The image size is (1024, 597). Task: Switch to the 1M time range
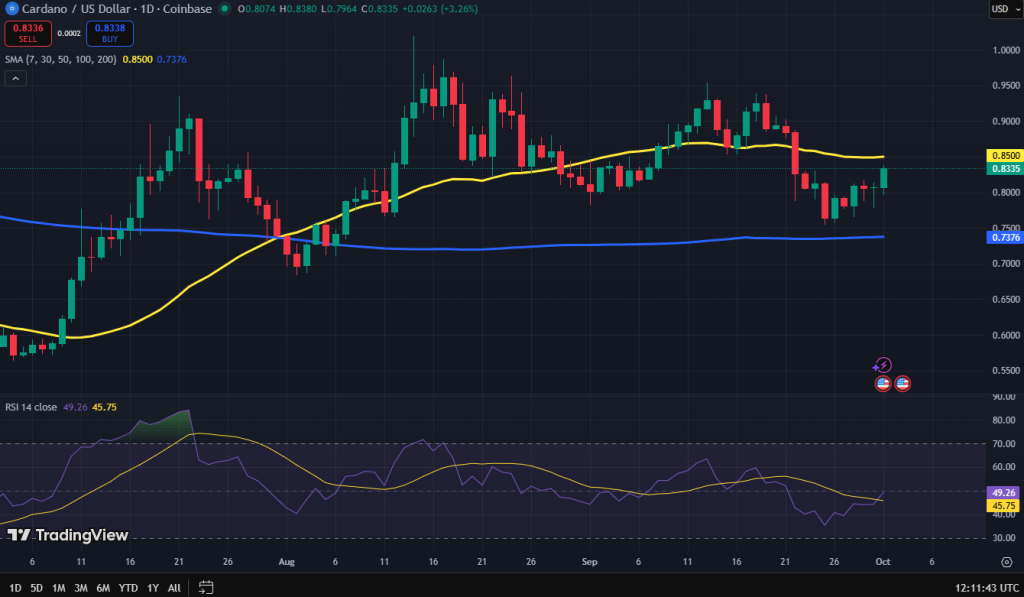[59, 587]
